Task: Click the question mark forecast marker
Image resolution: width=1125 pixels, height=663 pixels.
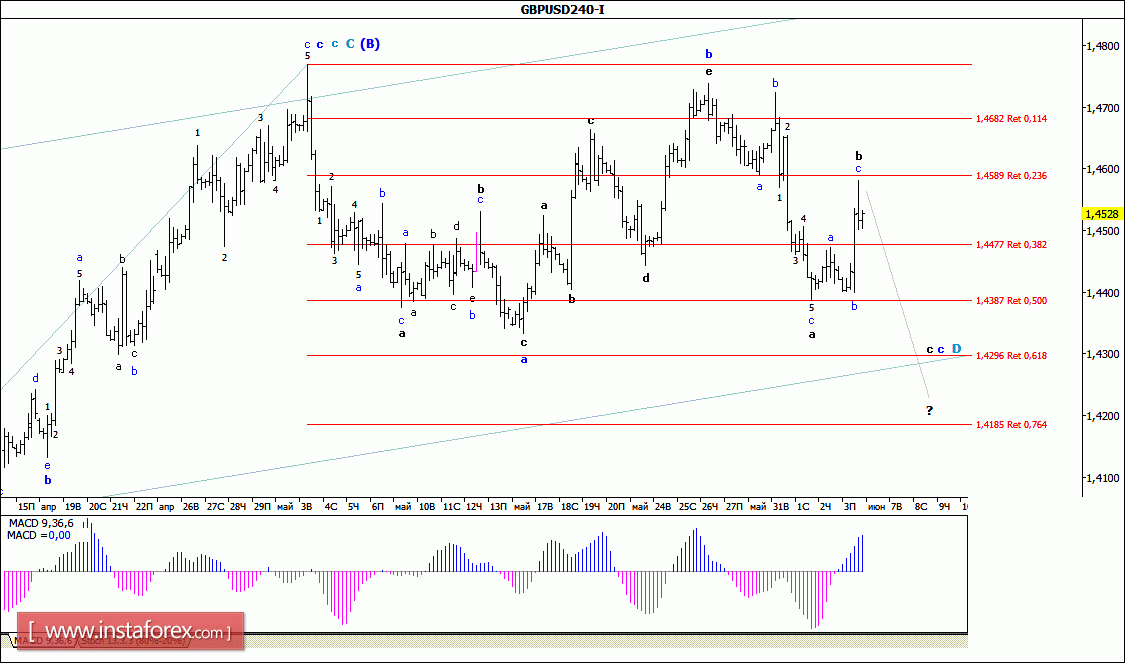Action: 929,411
